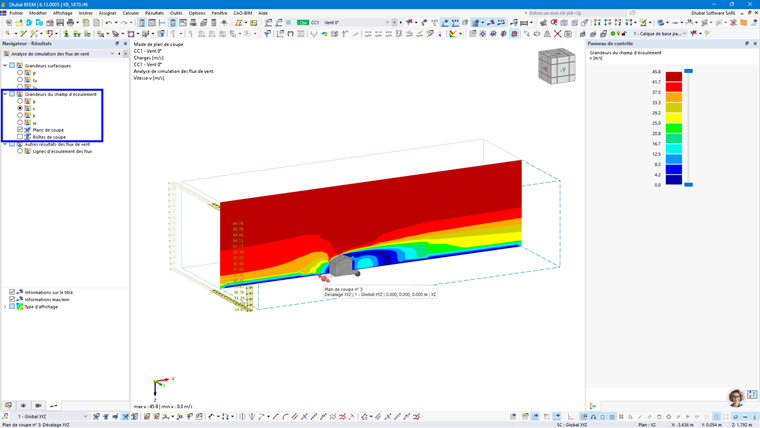Go to previous navigator result type arrow

[x=119, y=54]
